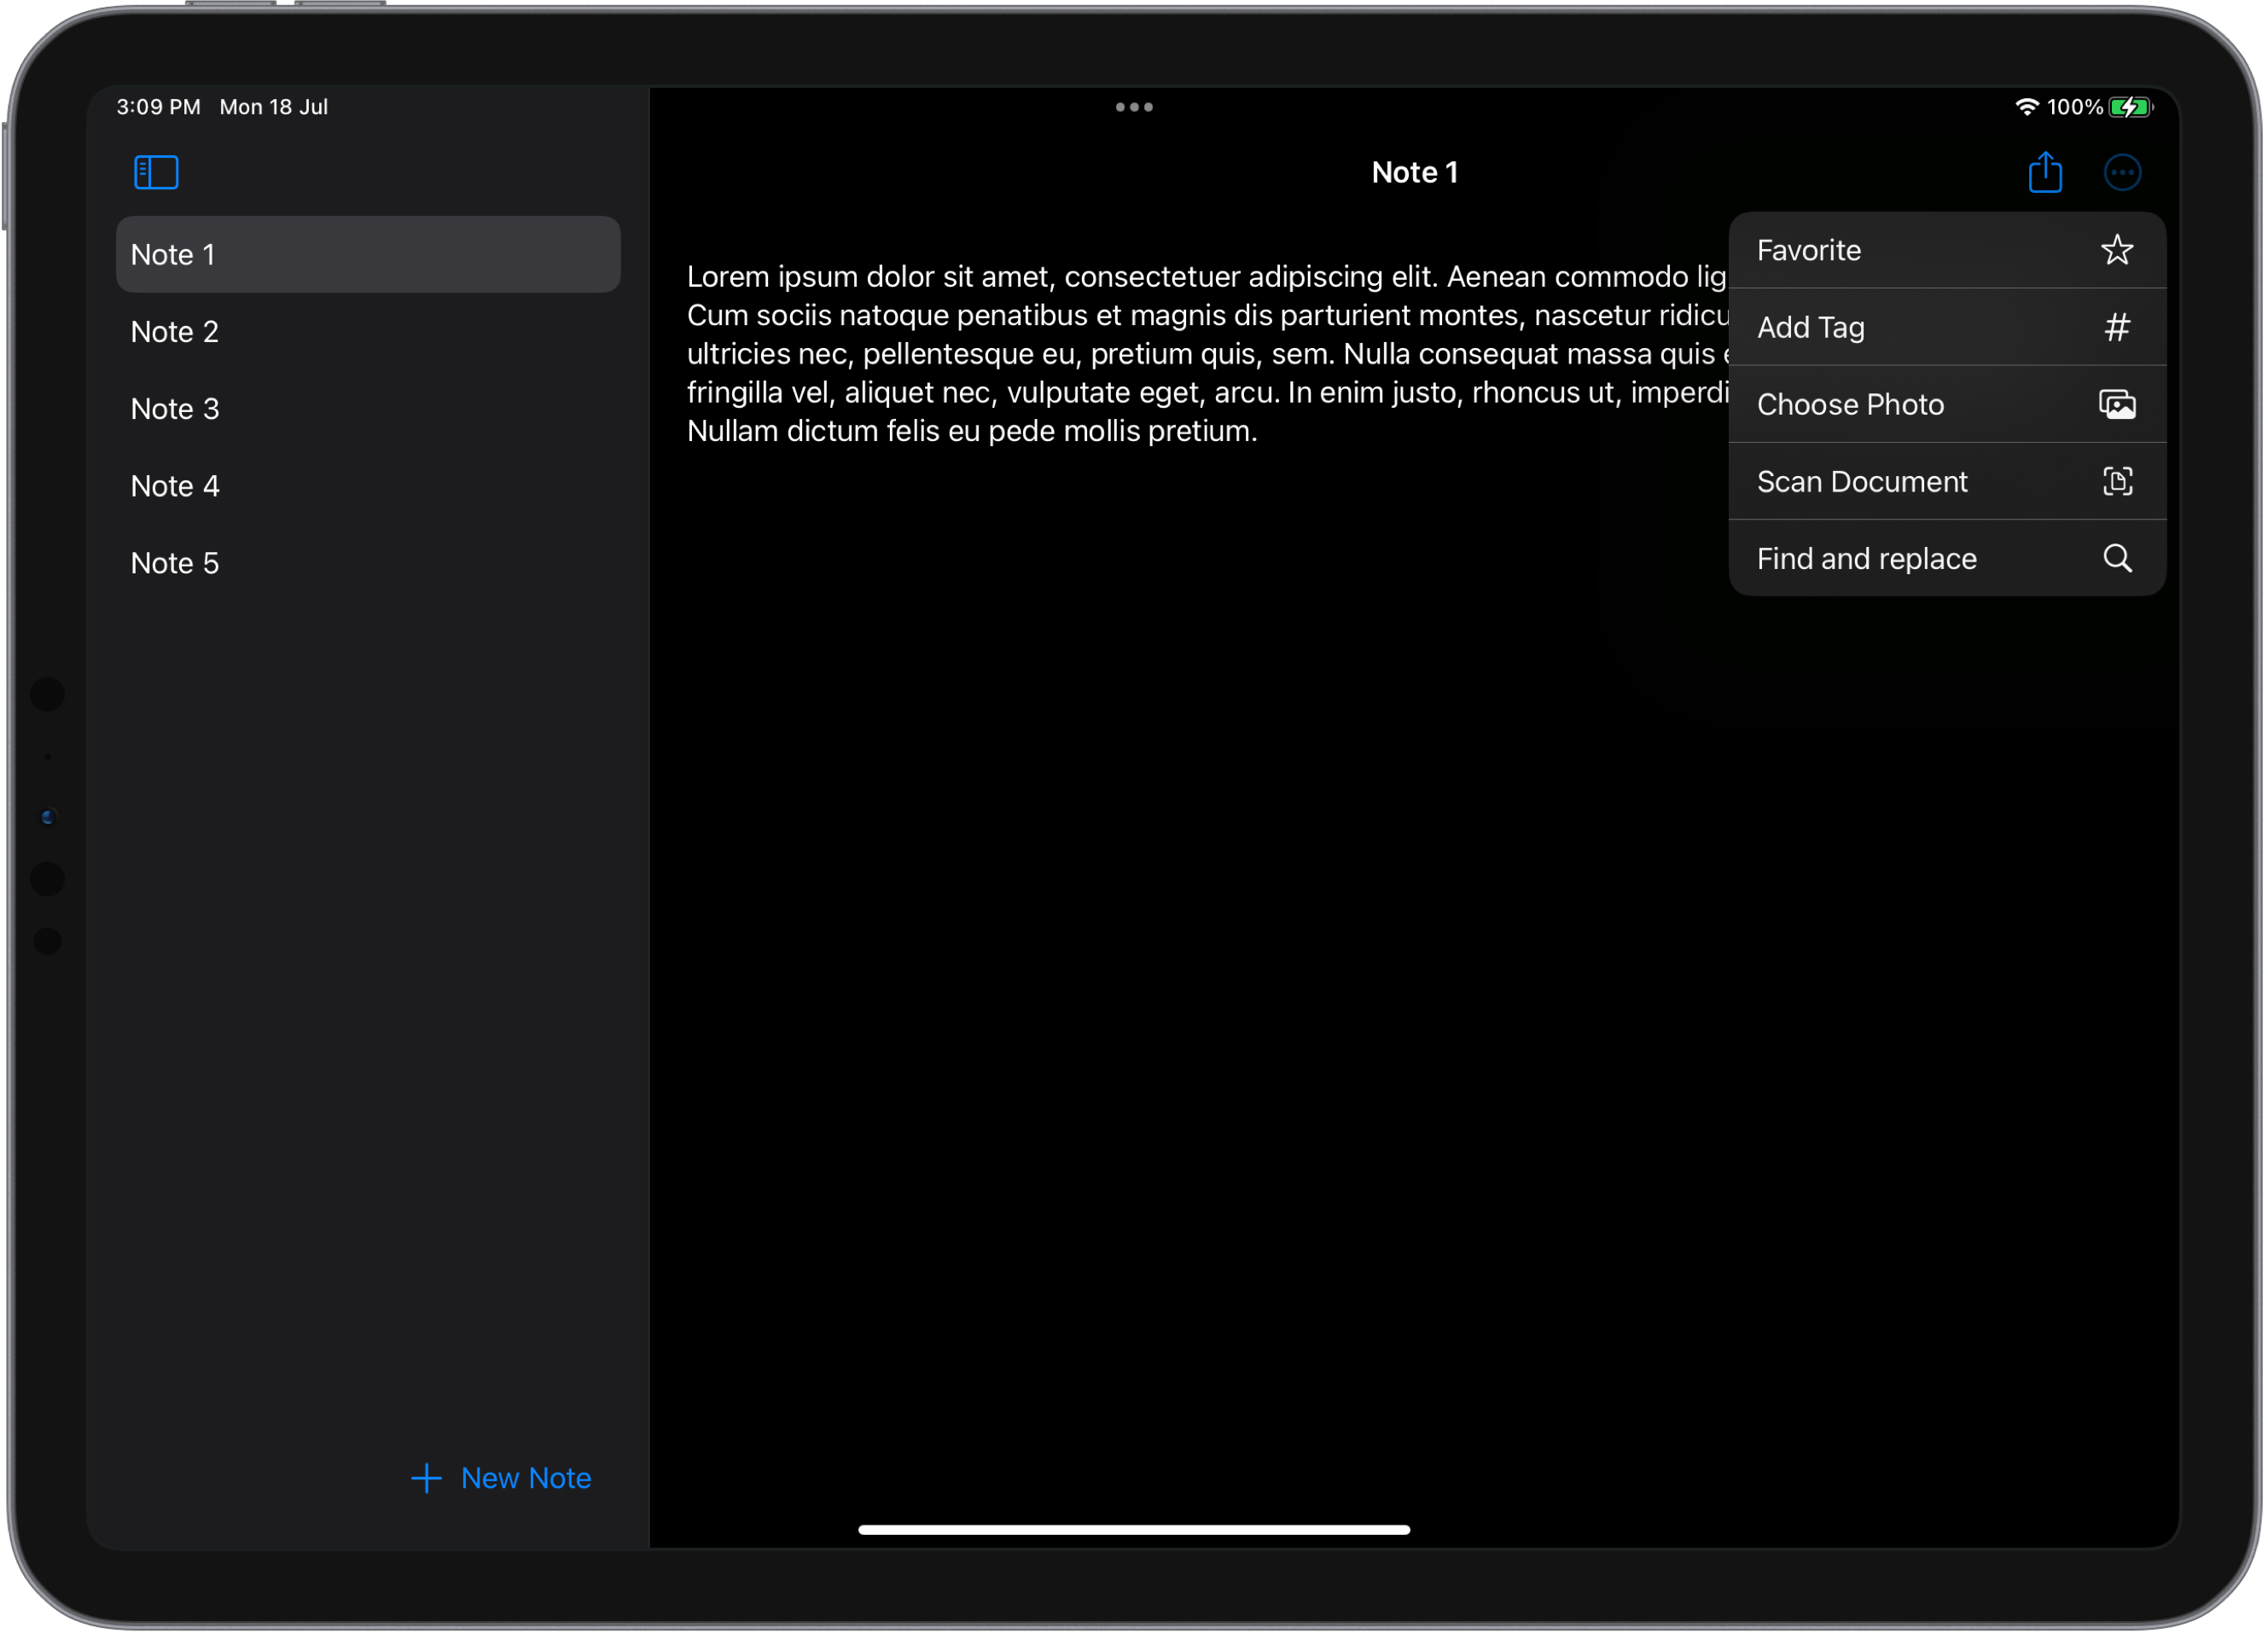
Task: Open the sidebar toggle icon
Action: pyautogui.click(x=156, y=172)
